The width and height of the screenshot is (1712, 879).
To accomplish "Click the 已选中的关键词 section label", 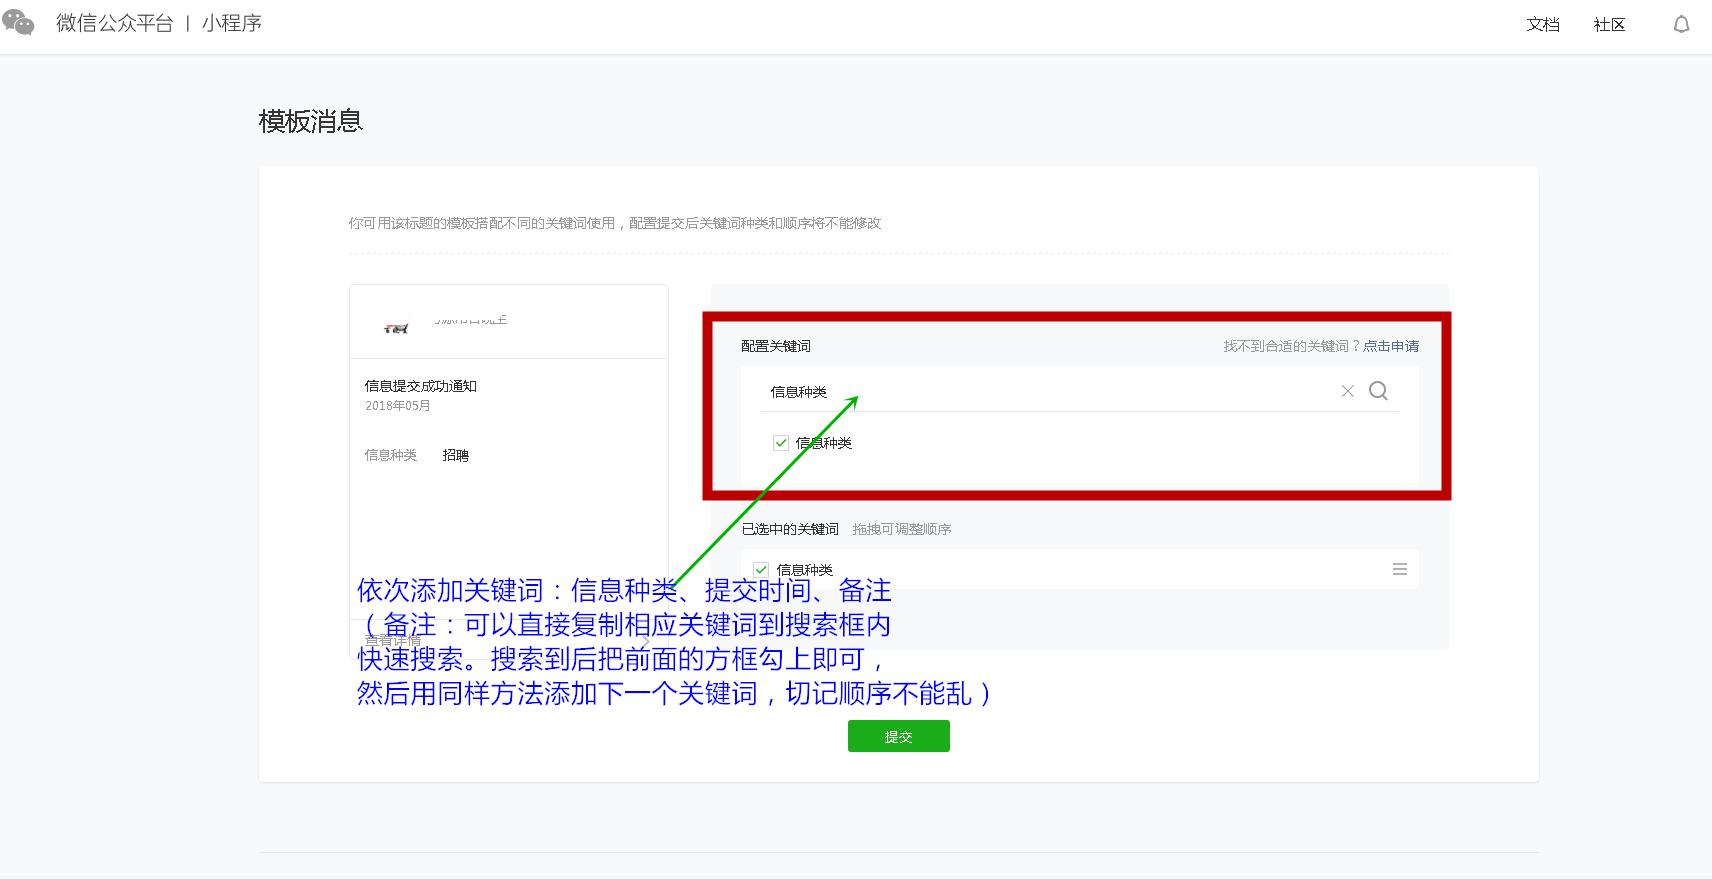I will [x=790, y=529].
